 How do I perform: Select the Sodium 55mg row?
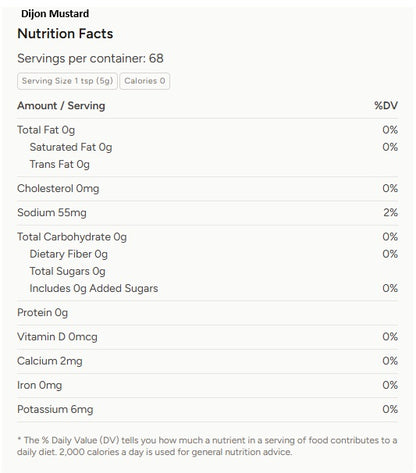(x=208, y=213)
